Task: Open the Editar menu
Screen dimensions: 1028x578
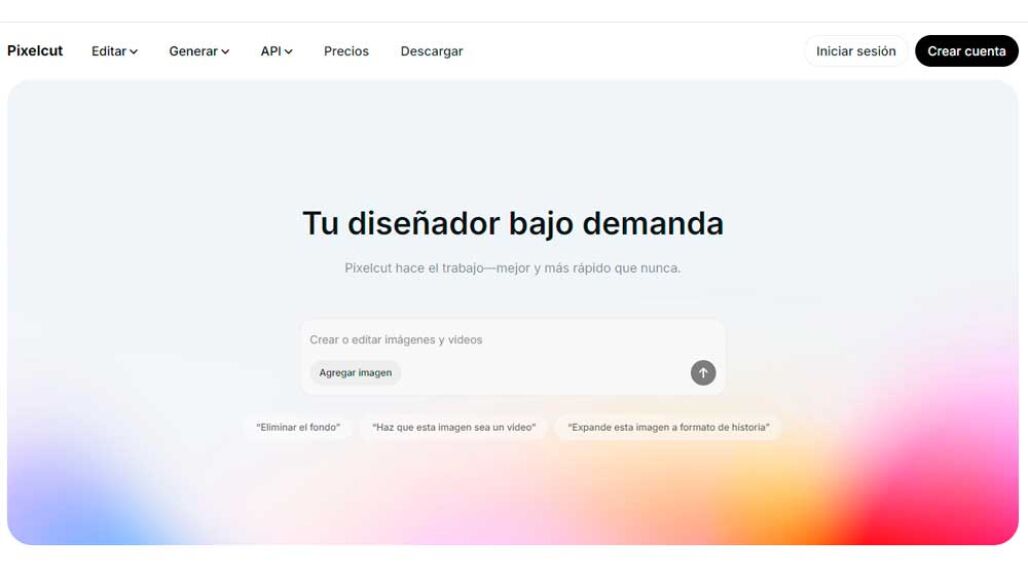Action: coord(108,51)
